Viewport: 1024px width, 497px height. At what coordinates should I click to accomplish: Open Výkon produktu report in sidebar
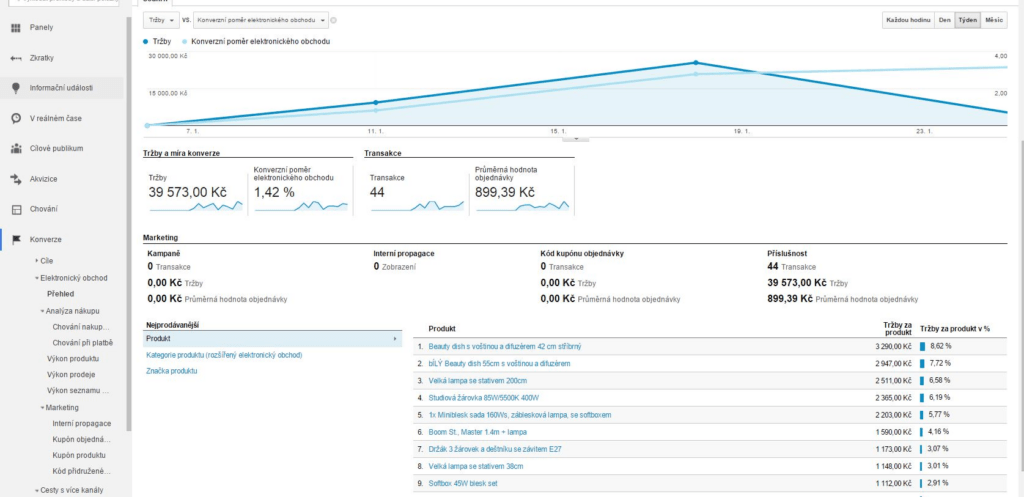point(72,358)
